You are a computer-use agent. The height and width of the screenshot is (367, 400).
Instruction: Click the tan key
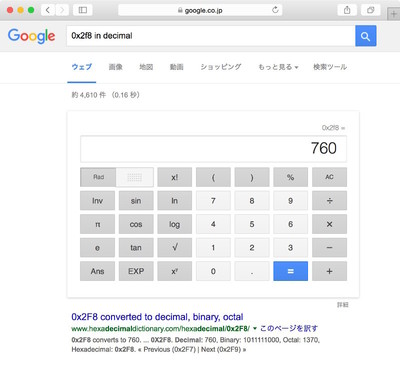[136, 247]
